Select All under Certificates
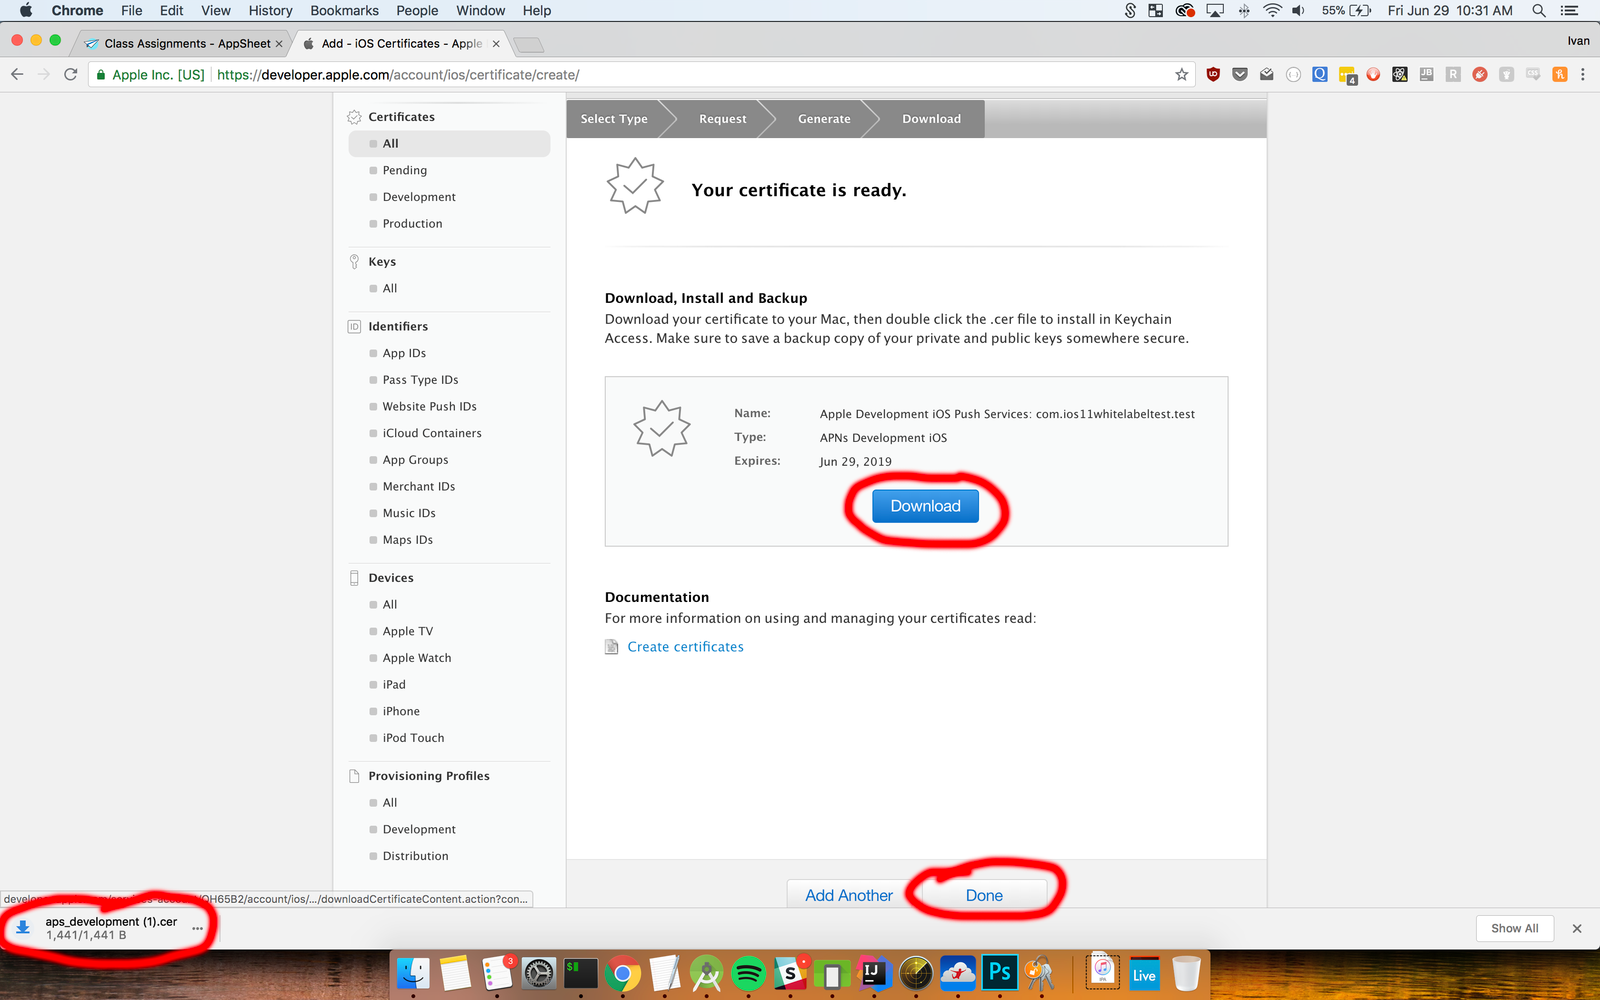1600x1000 pixels. tap(449, 143)
